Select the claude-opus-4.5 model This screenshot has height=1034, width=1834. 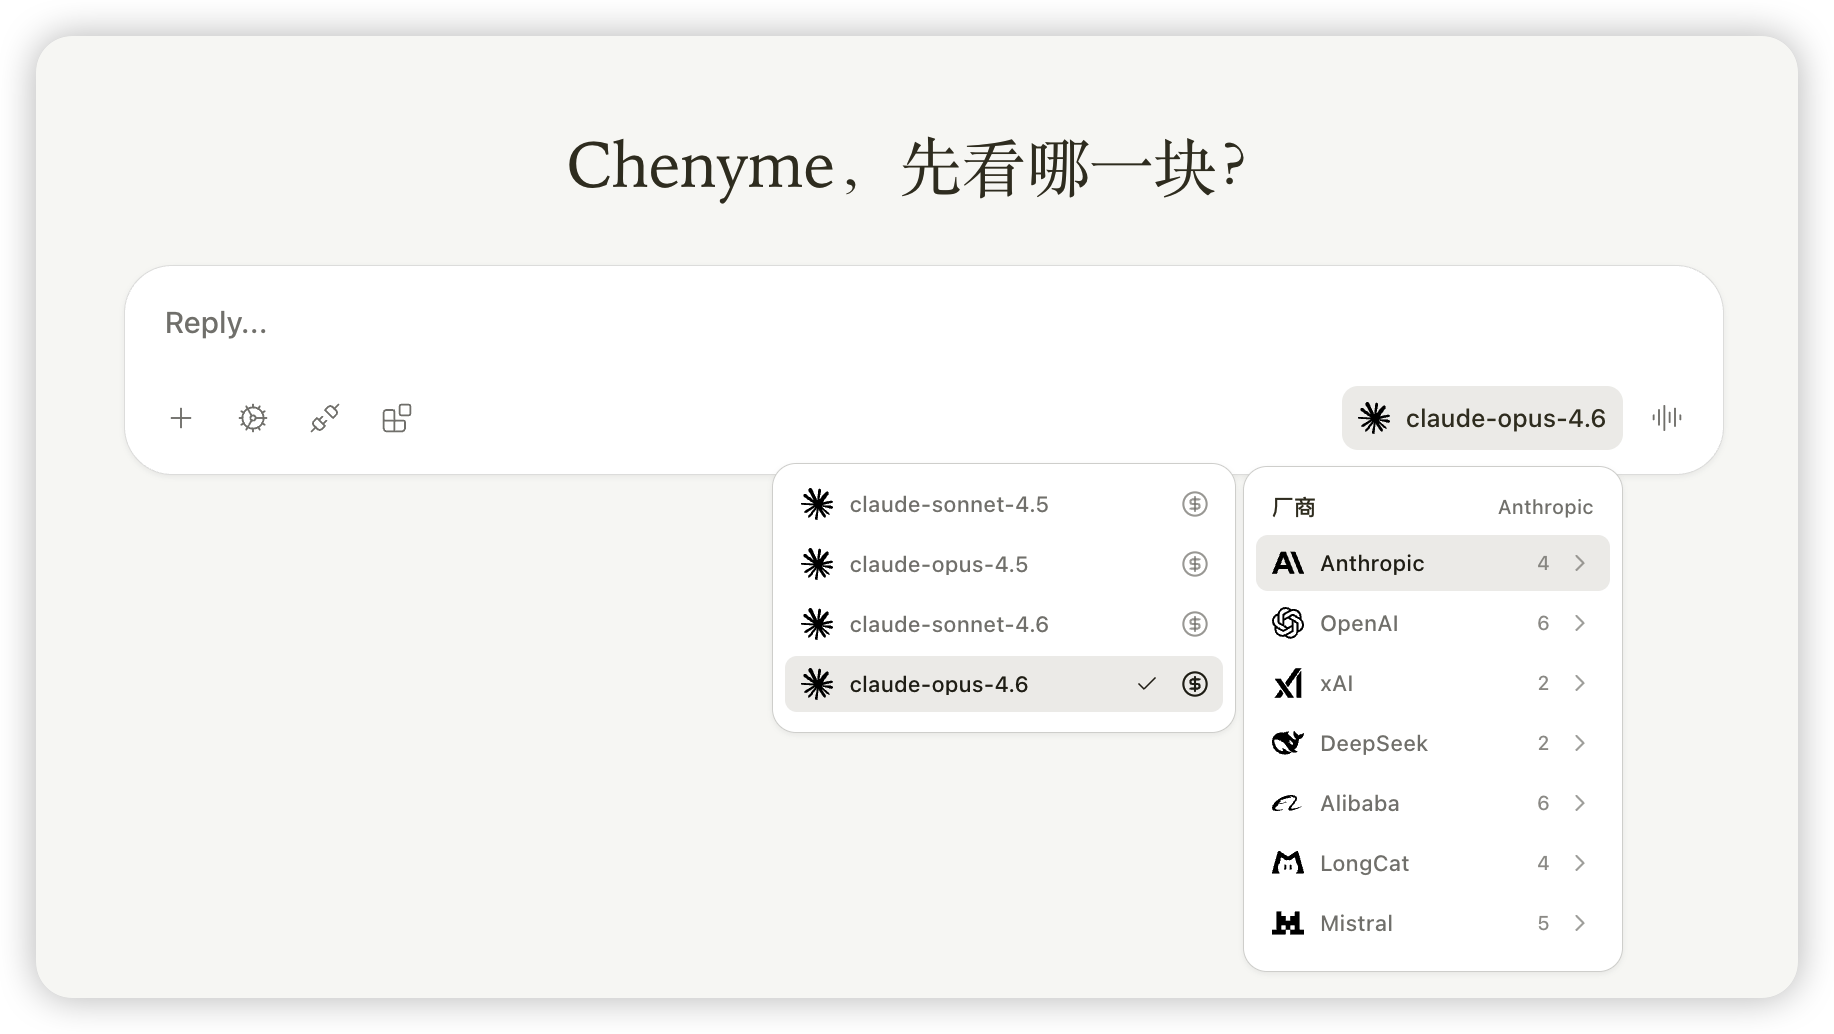[1004, 564]
